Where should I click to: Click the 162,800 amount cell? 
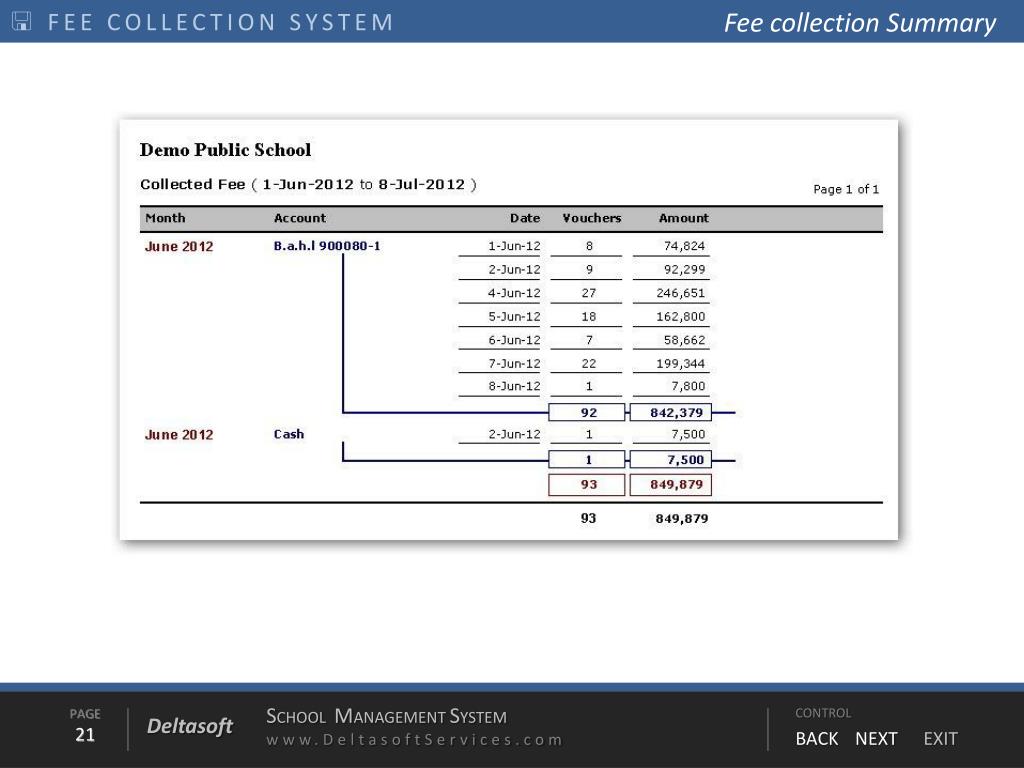680,317
